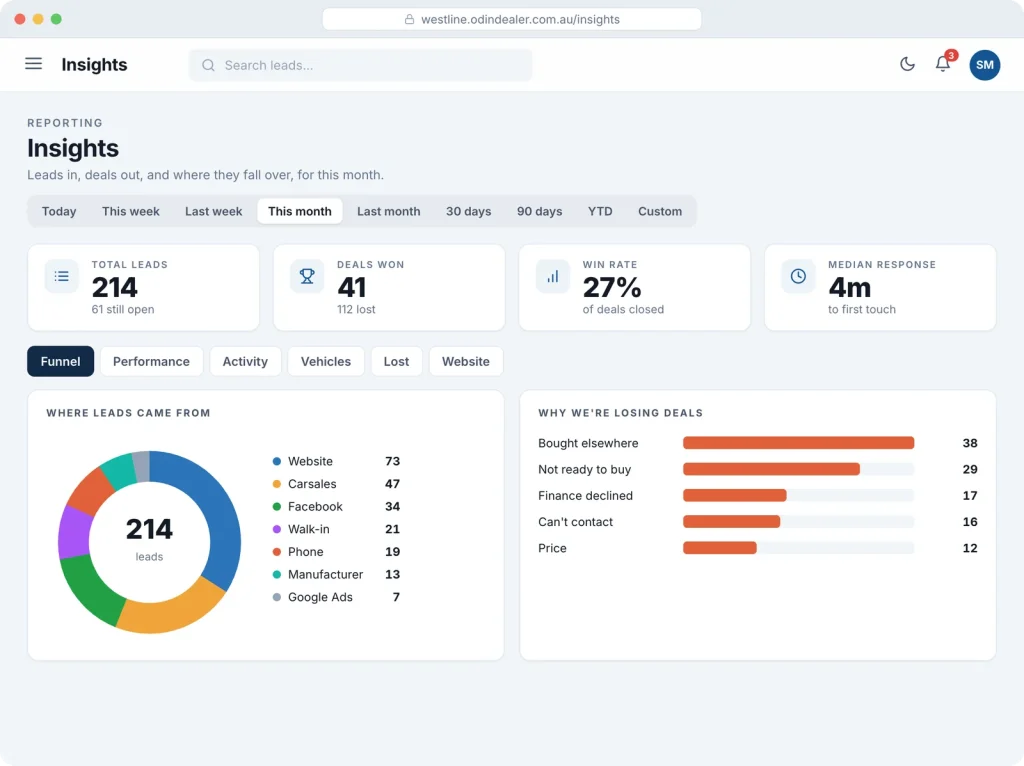The image size is (1024, 766).
Task: Click the Finance declined label
Action: 585,496
